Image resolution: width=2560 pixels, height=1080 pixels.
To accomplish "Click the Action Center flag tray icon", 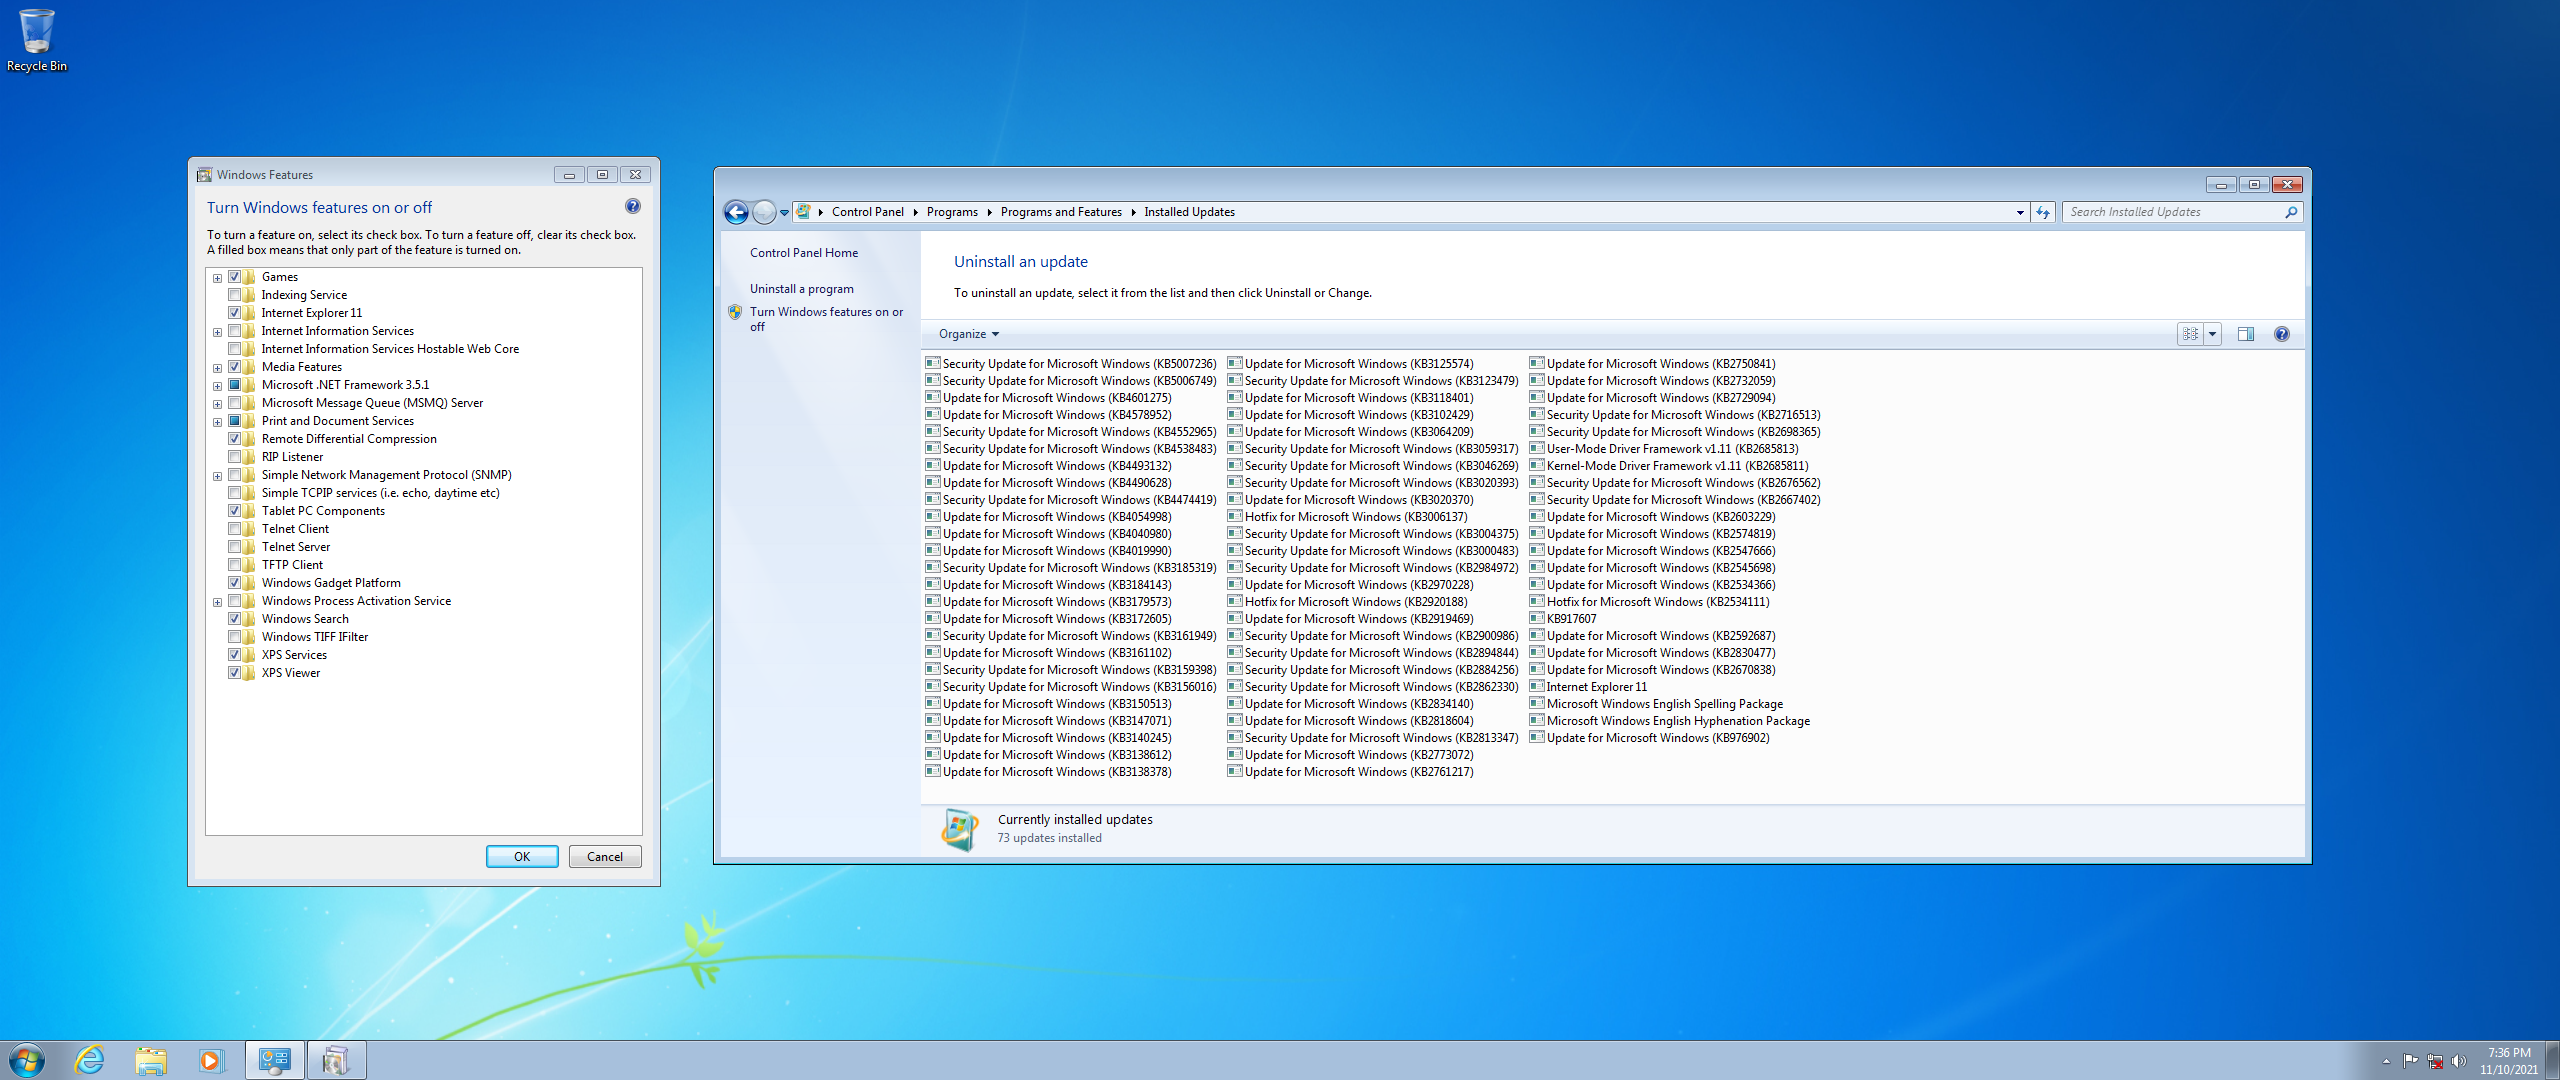I will [x=2410, y=1061].
